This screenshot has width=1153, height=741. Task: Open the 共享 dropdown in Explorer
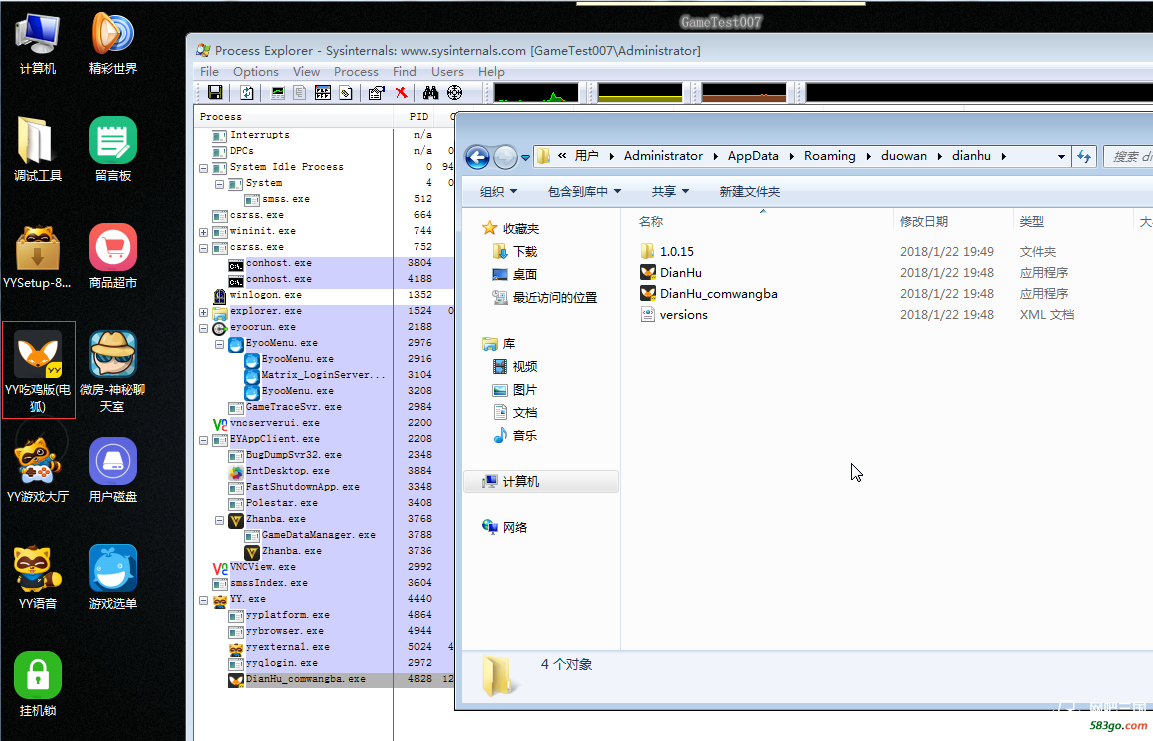[670, 192]
